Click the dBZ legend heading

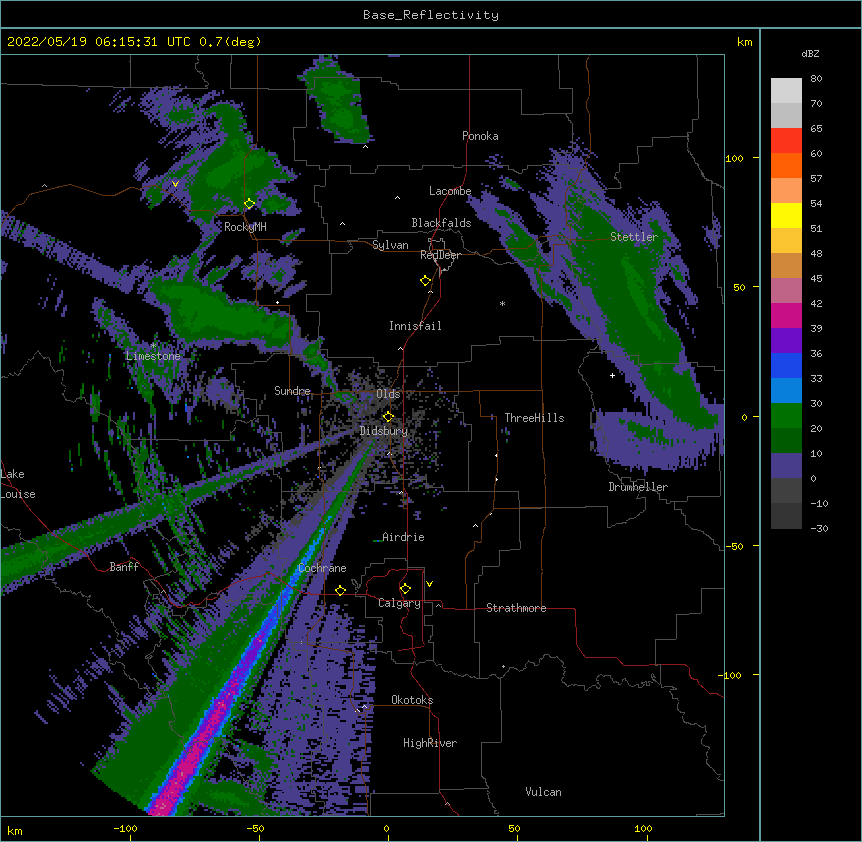(x=810, y=53)
